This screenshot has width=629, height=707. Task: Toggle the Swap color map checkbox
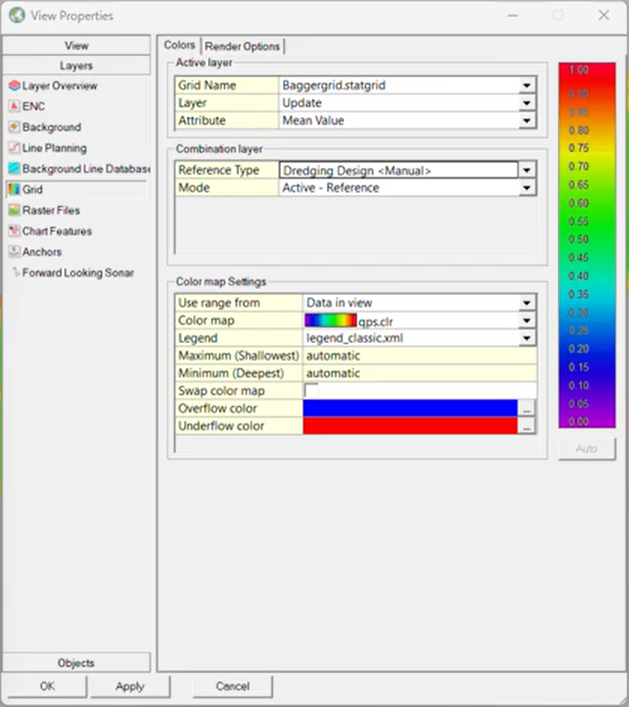311,390
